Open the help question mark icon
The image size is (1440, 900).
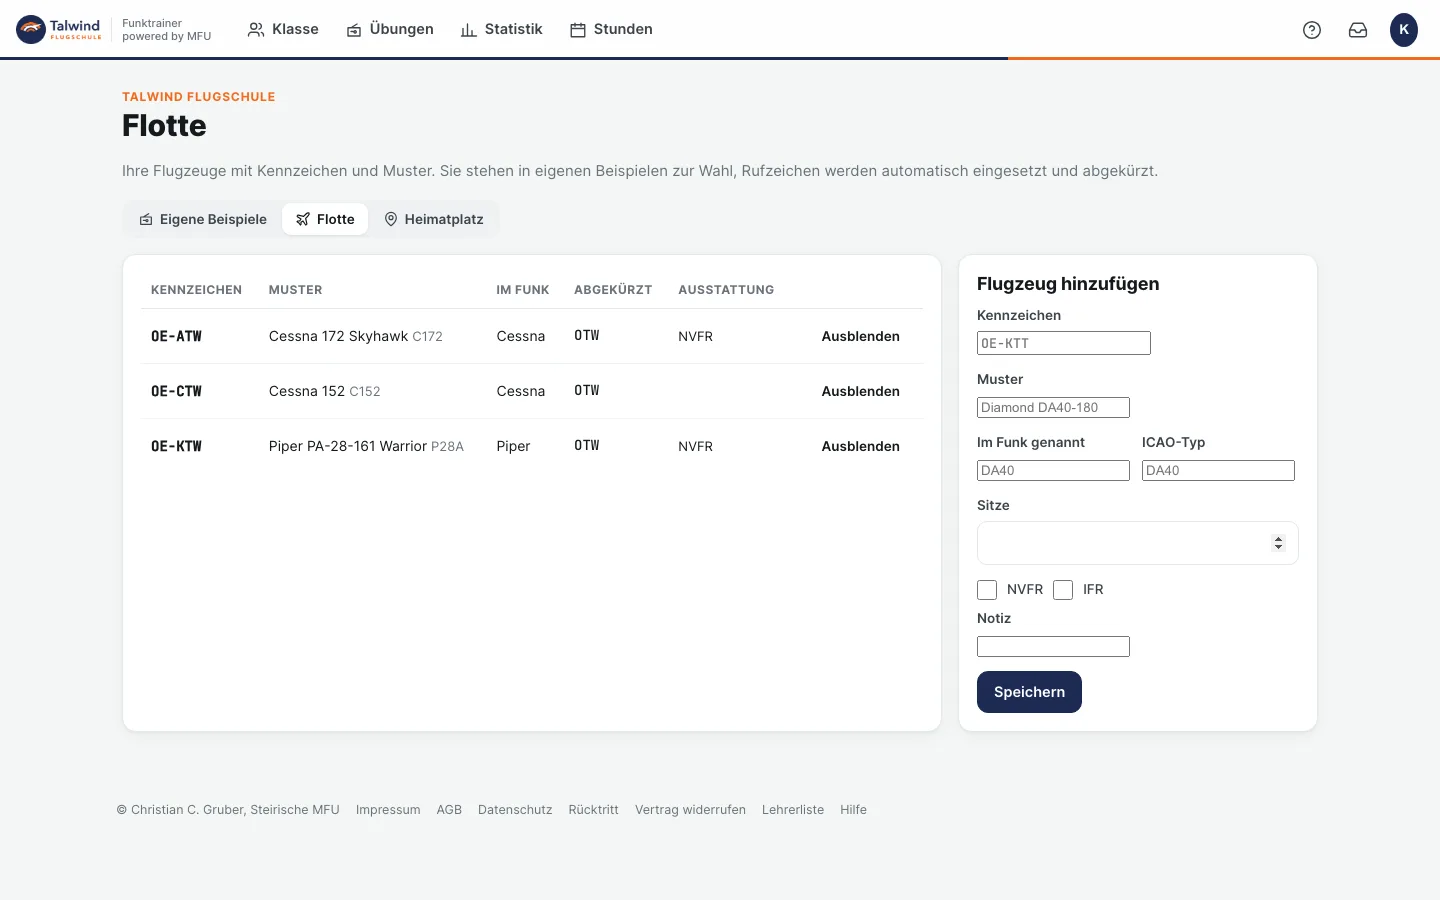coord(1312,30)
